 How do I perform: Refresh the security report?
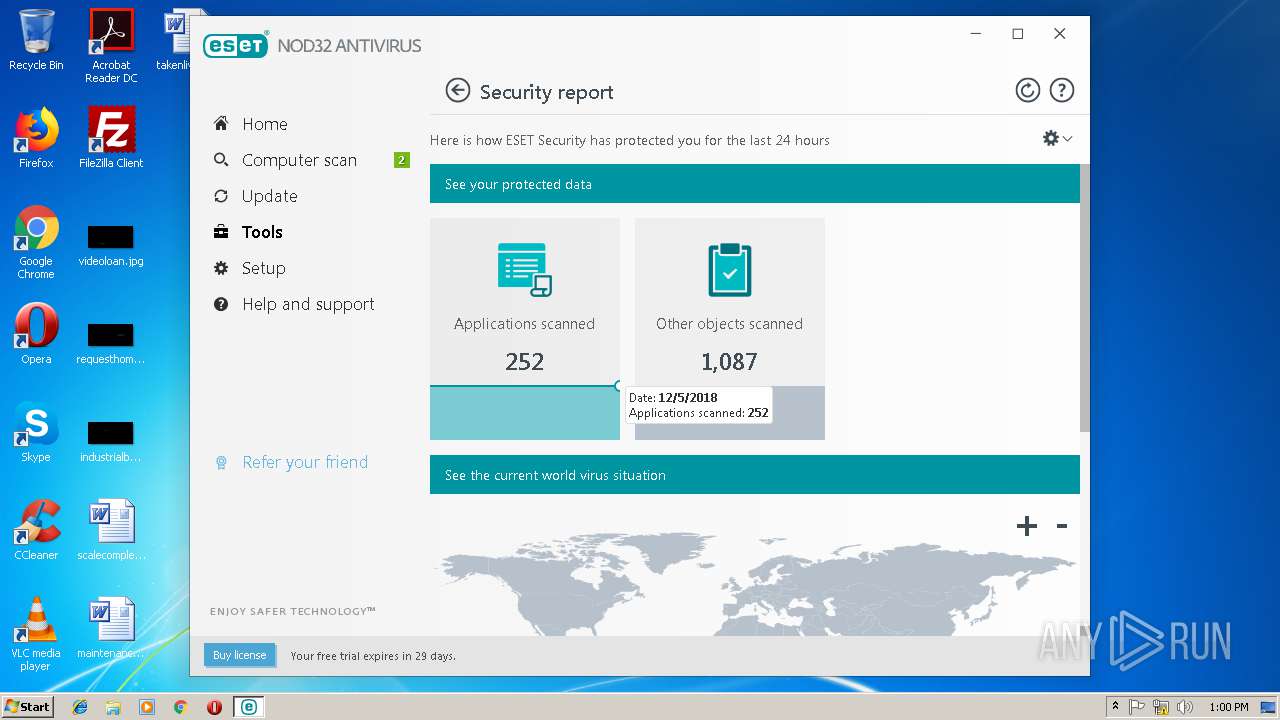pyautogui.click(x=1027, y=91)
